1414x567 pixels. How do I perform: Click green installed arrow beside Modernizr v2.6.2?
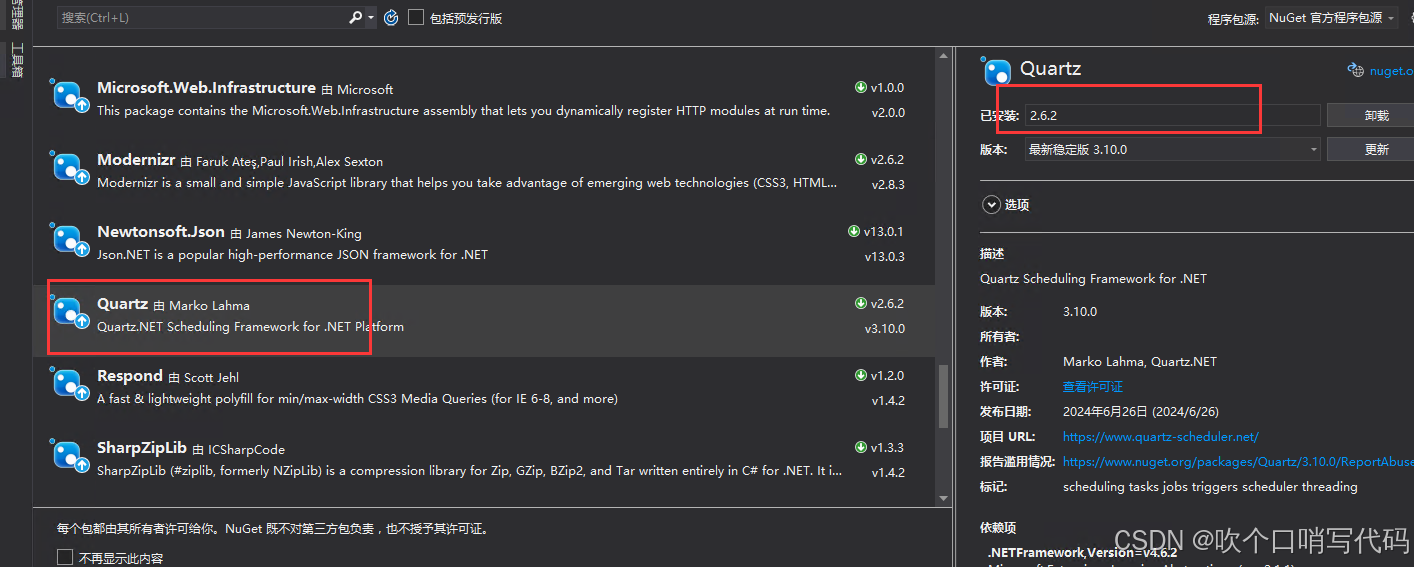point(861,159)
